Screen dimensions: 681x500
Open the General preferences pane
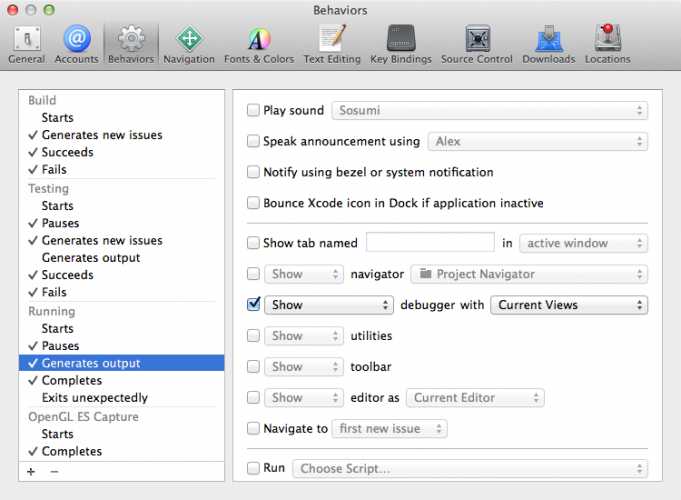coord(26,45)
